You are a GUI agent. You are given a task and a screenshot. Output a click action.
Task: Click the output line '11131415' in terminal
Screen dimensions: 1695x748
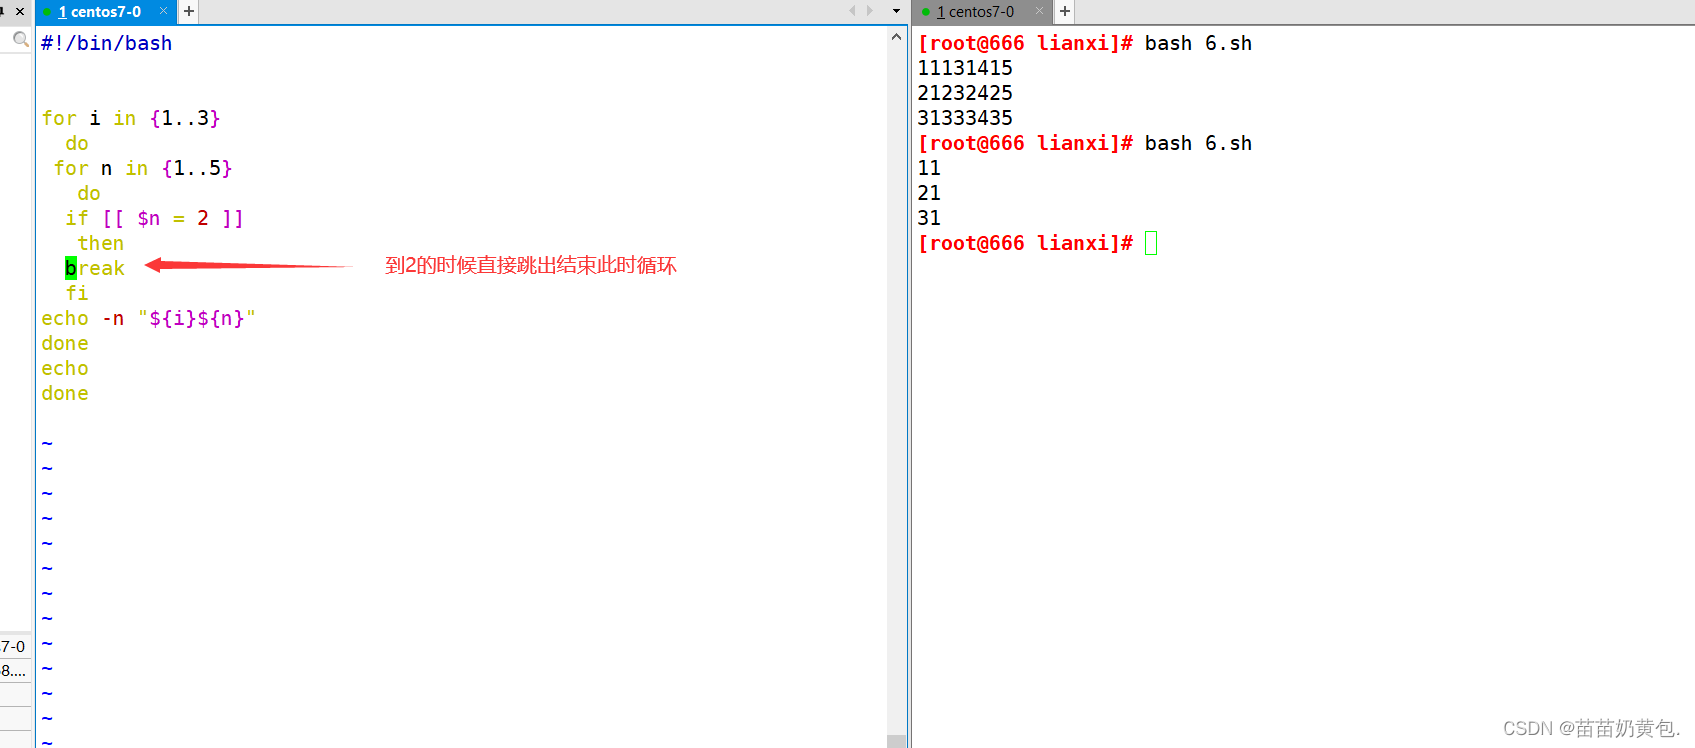965,68
